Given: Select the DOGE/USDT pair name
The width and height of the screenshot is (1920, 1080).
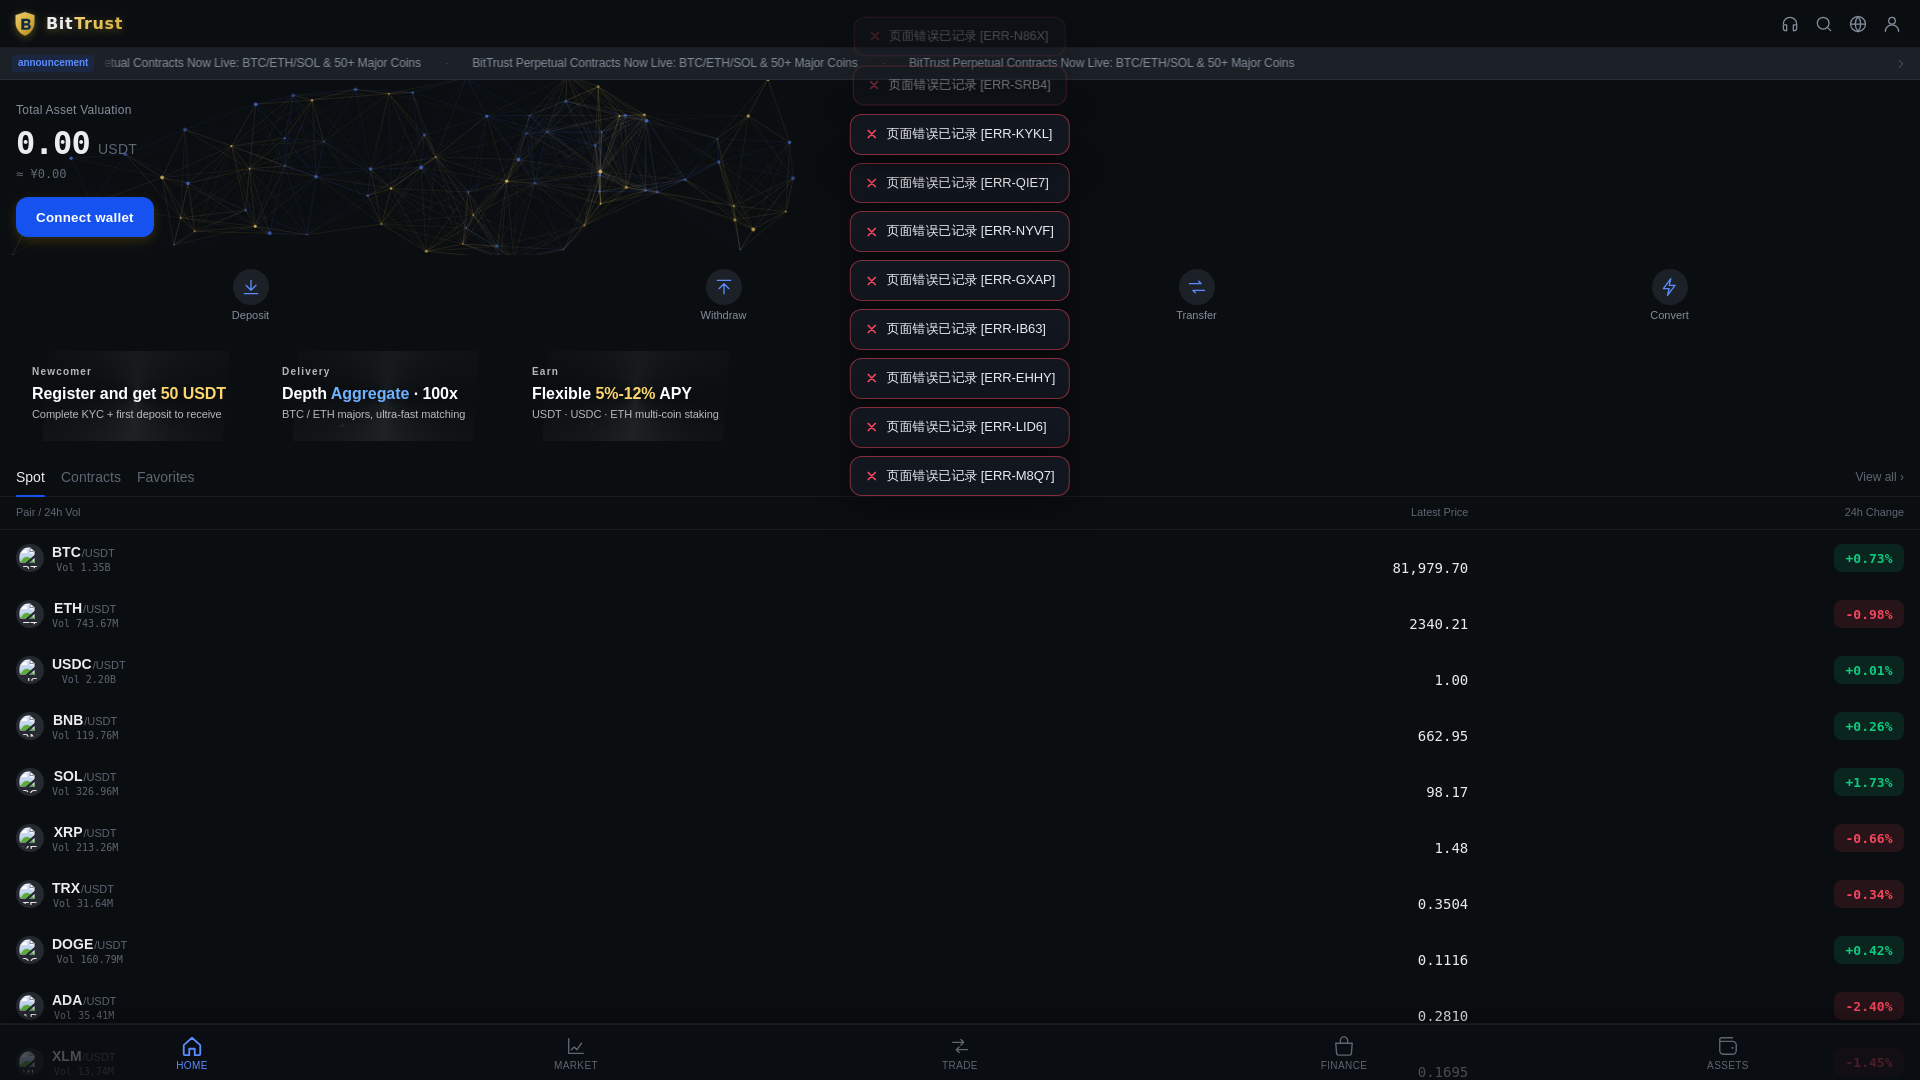Looking at the screenshot, I should click(x=89, y=944).
